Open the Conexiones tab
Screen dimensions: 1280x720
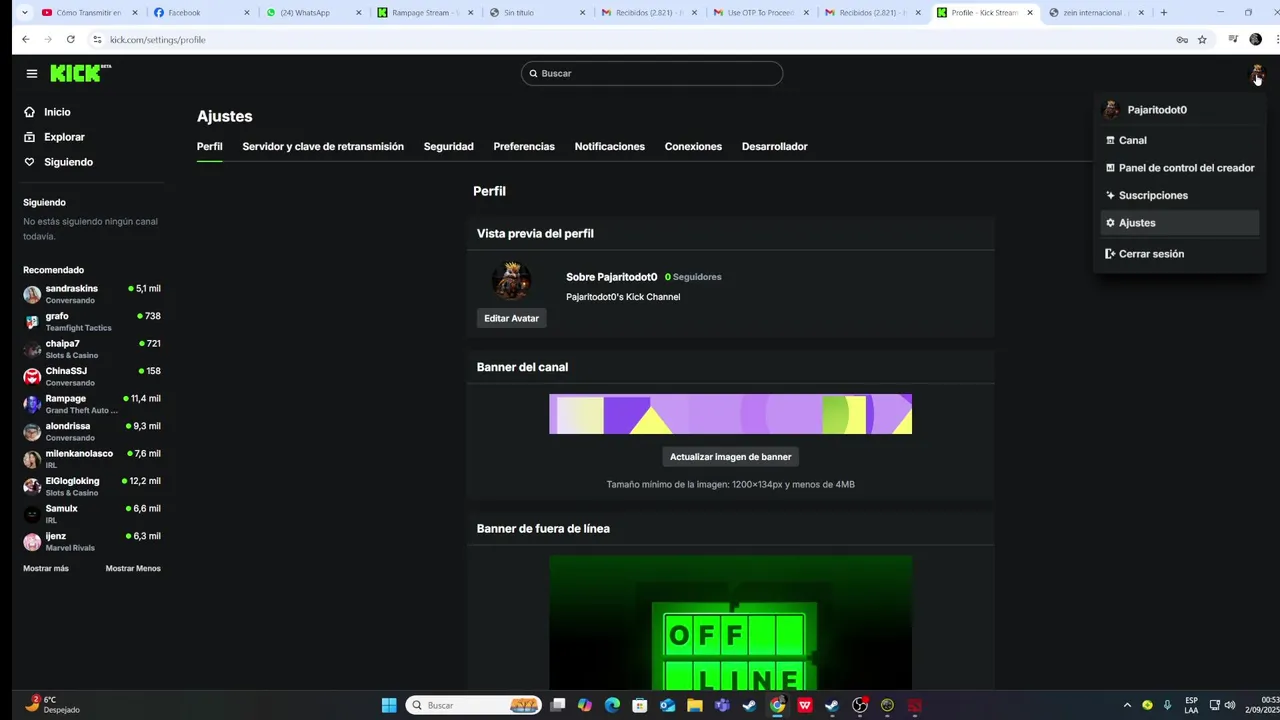pyautogui.click(x=693, y=146)
